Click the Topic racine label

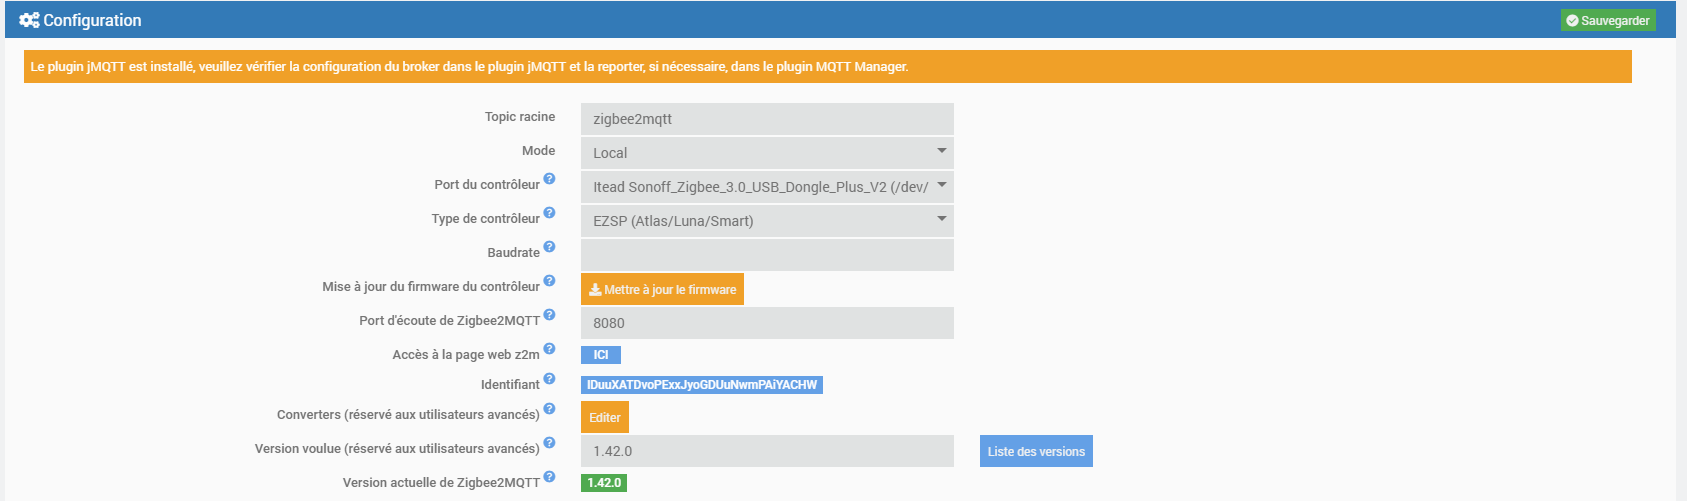point(520,117)
